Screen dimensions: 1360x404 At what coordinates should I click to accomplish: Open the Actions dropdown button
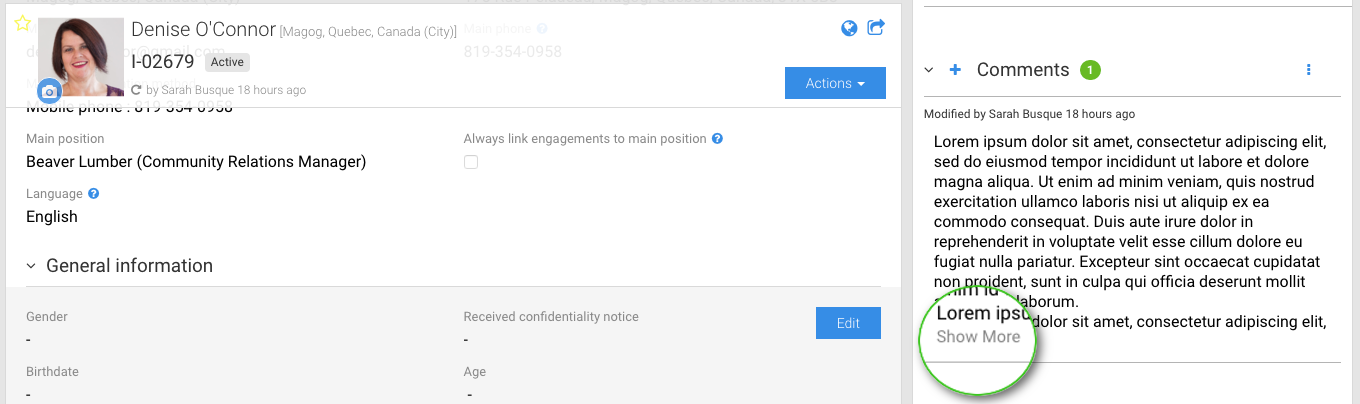click(835, 83)
